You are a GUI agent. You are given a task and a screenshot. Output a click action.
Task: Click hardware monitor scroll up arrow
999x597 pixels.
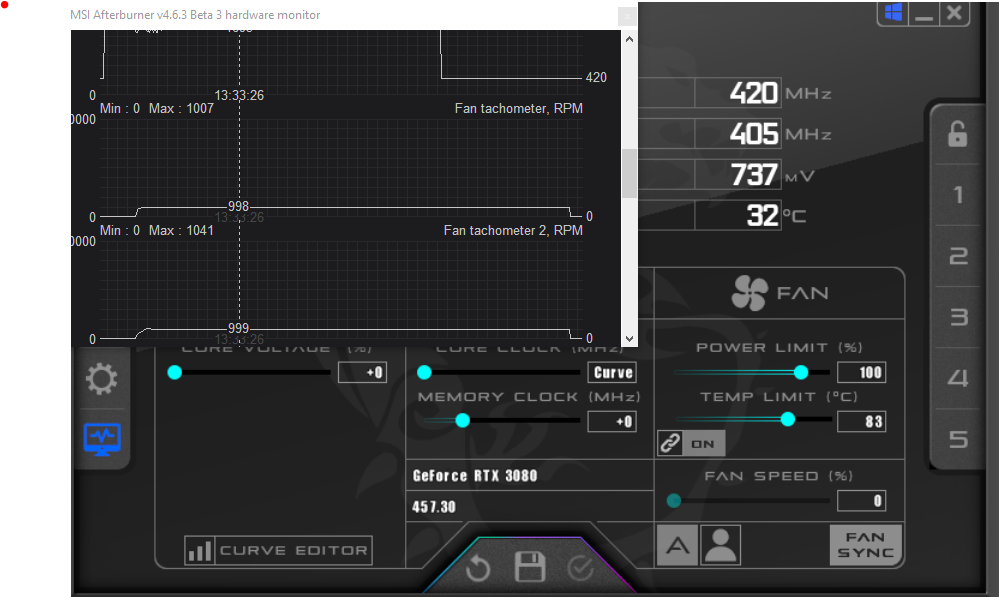[x=629, y=39]
